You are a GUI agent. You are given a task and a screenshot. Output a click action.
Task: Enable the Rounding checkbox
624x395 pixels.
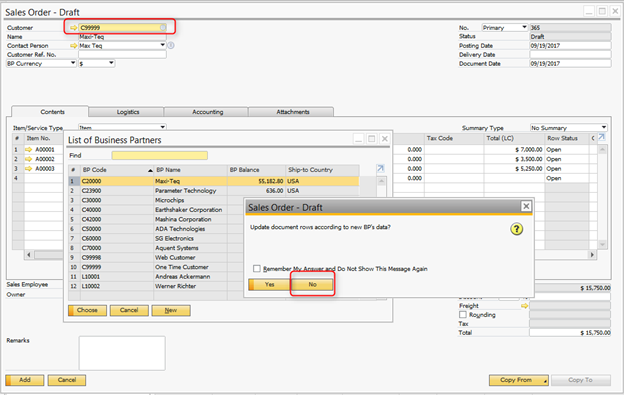point(463,315)
